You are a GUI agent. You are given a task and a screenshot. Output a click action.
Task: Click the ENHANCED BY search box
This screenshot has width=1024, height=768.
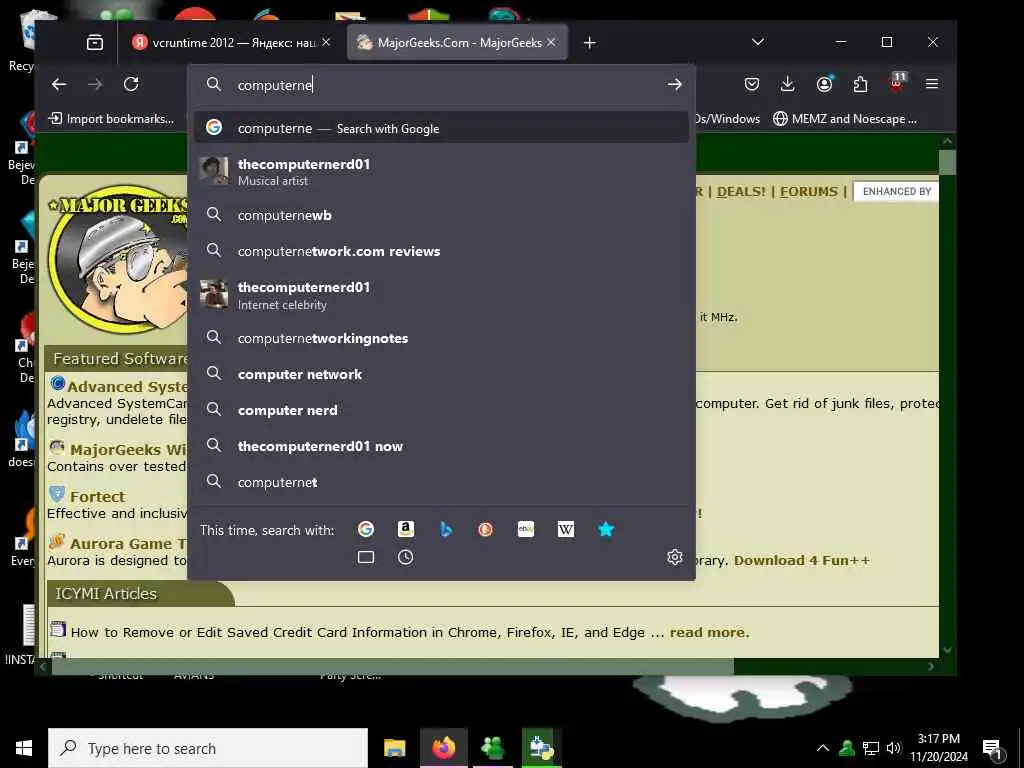pos(895,191)
